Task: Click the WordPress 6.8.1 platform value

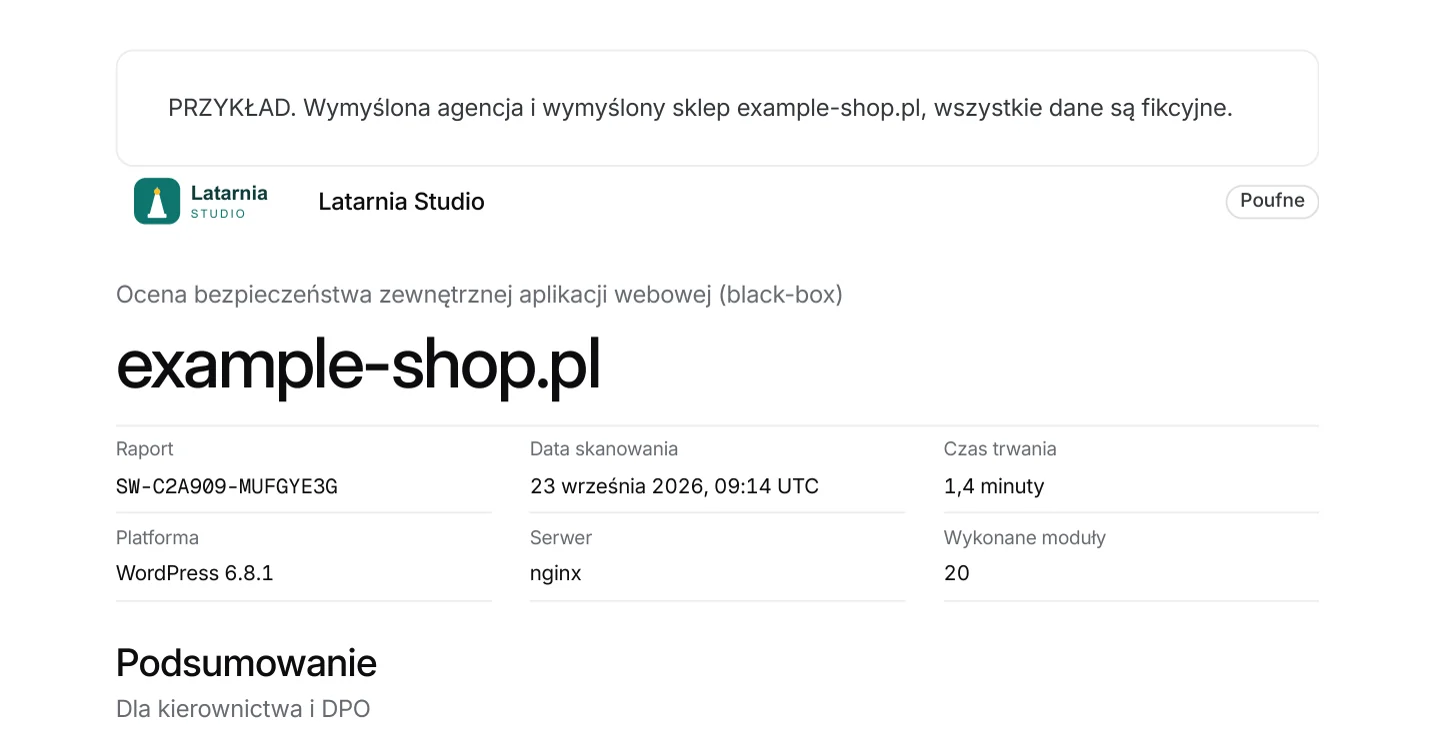Action: (195, 573)
